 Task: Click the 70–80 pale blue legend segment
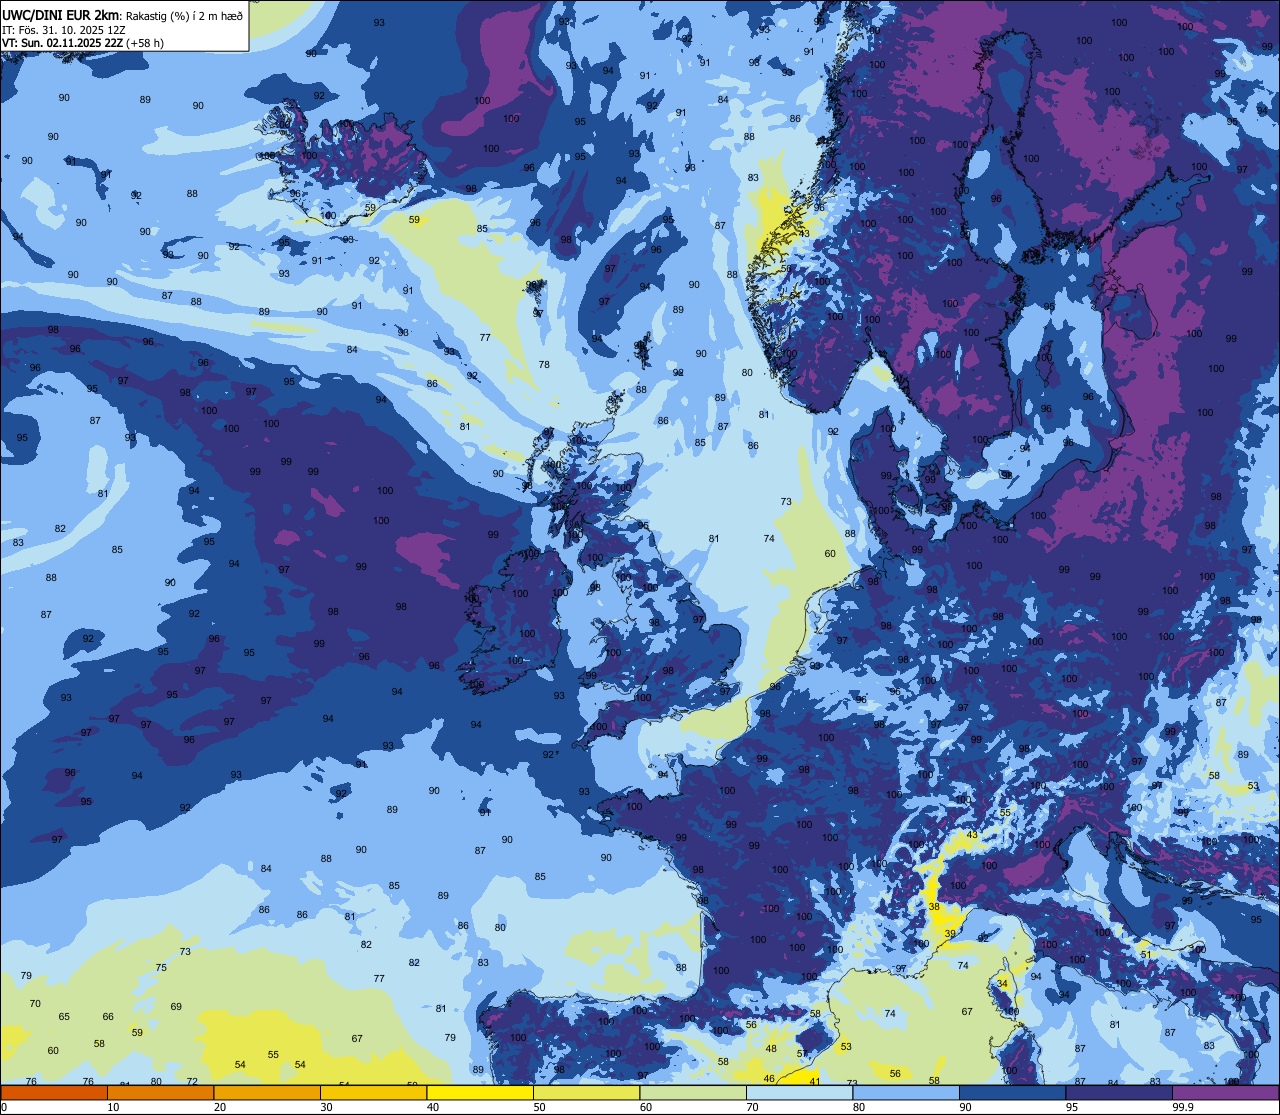tap(799, 1092)
